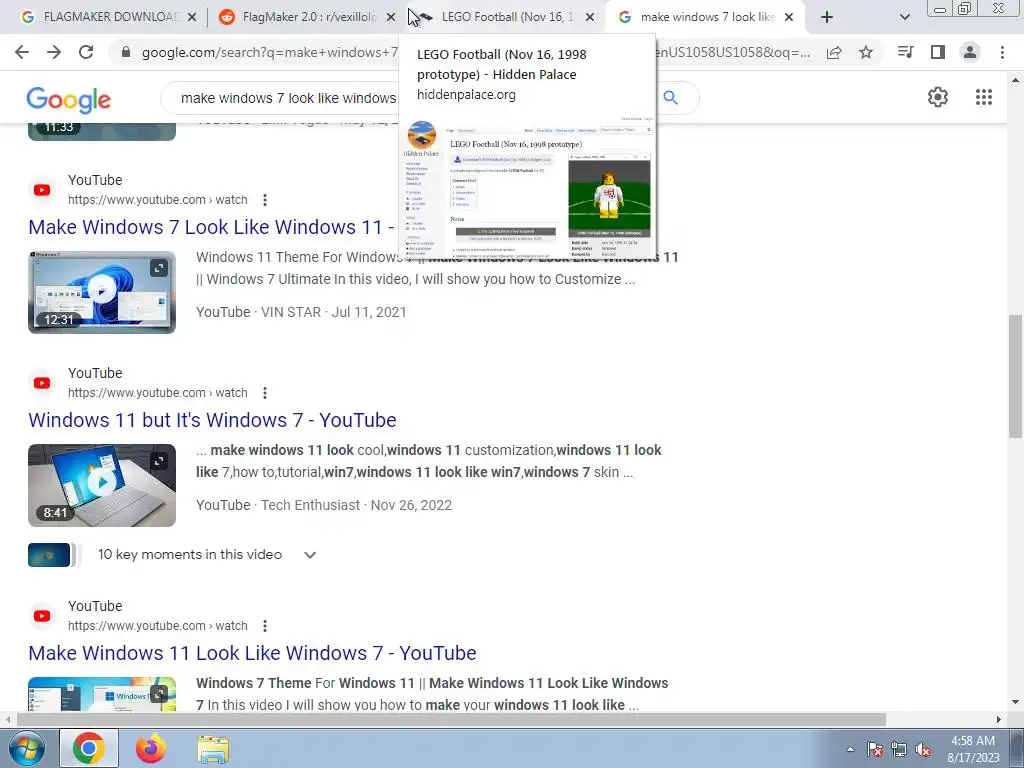Open Google quick settings gear
Screen dimensions: 1024x768
(938, 97)
